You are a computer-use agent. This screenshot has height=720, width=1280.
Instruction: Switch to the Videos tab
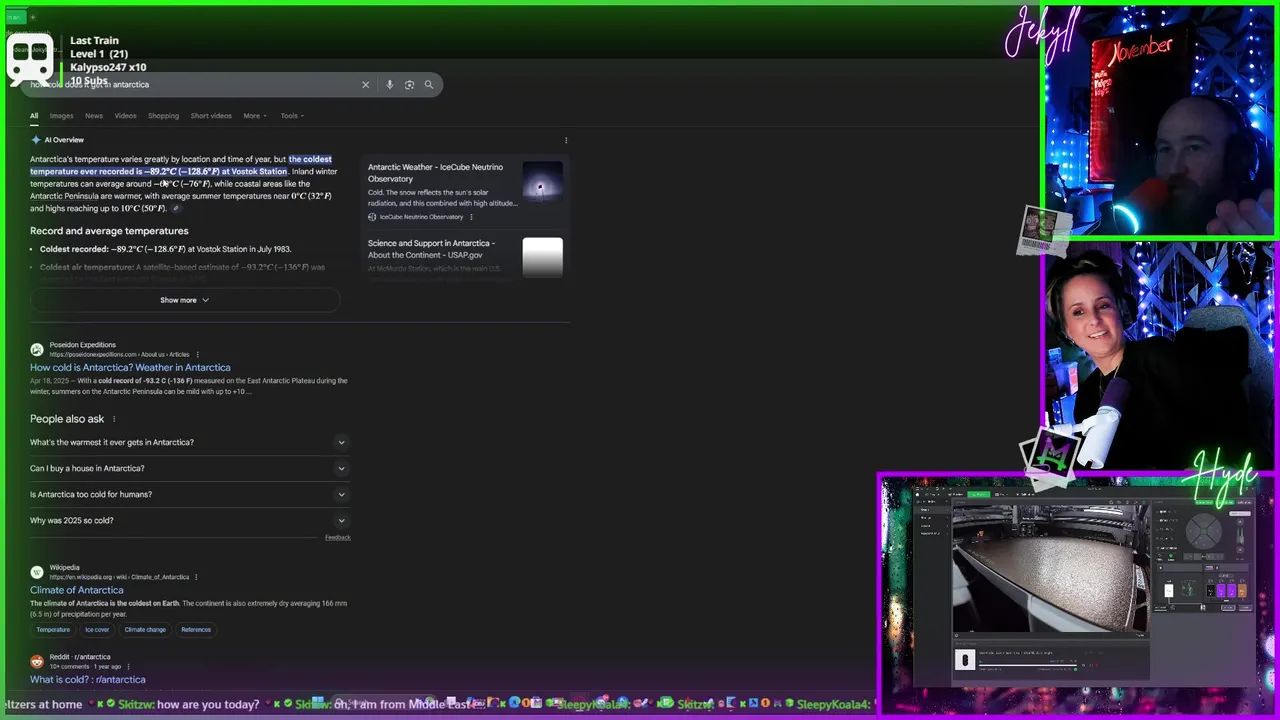[x=125, y=116]
